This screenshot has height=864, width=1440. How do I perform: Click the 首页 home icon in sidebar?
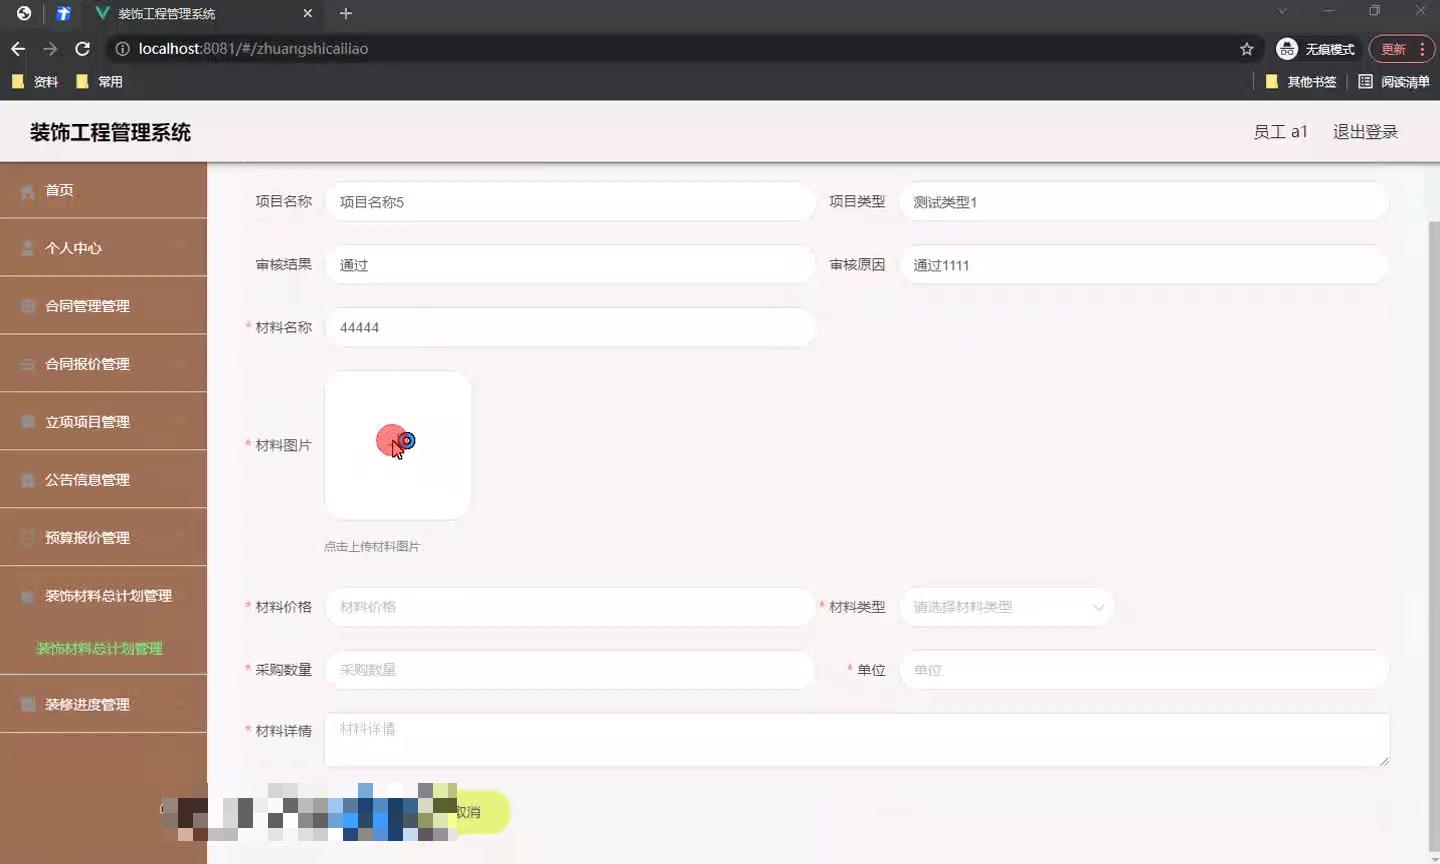(x=27, y=189)
